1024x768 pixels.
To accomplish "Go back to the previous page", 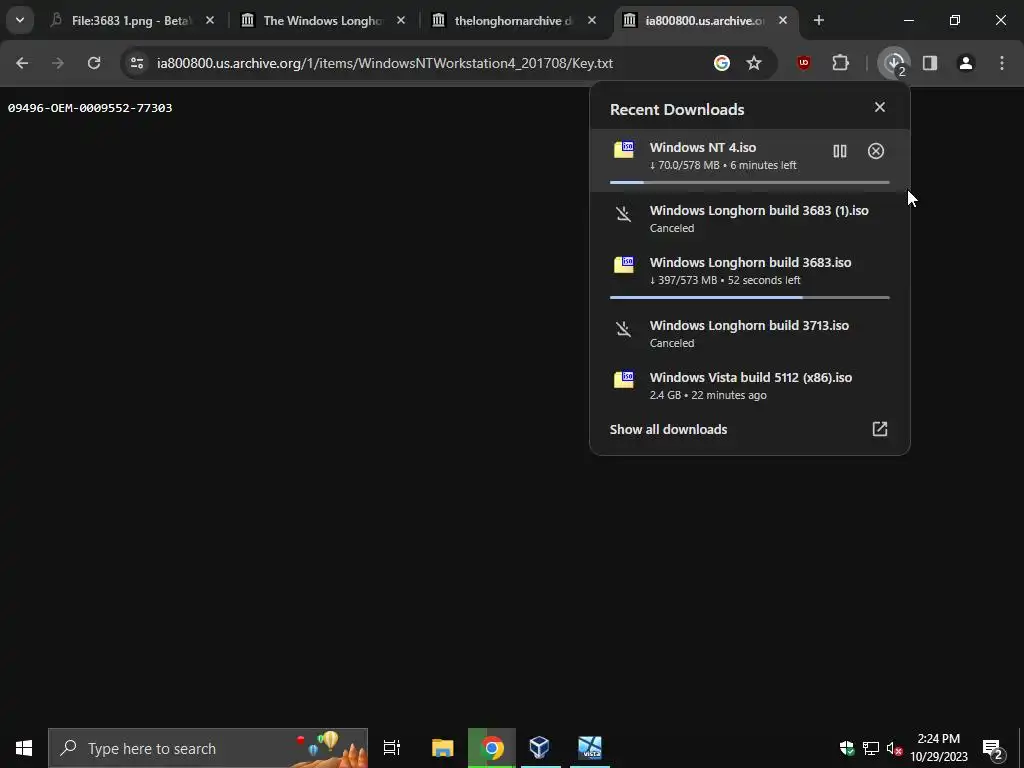I will point(22,63).
